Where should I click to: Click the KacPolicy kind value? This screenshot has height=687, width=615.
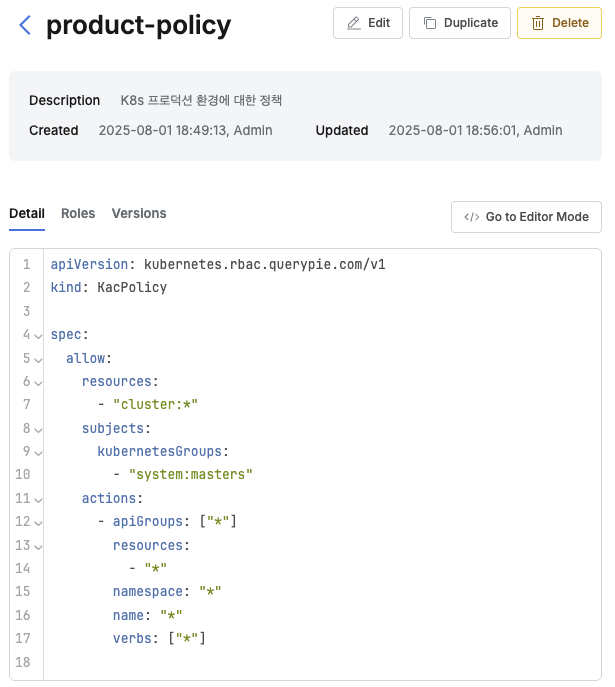(x=132, y=287)
